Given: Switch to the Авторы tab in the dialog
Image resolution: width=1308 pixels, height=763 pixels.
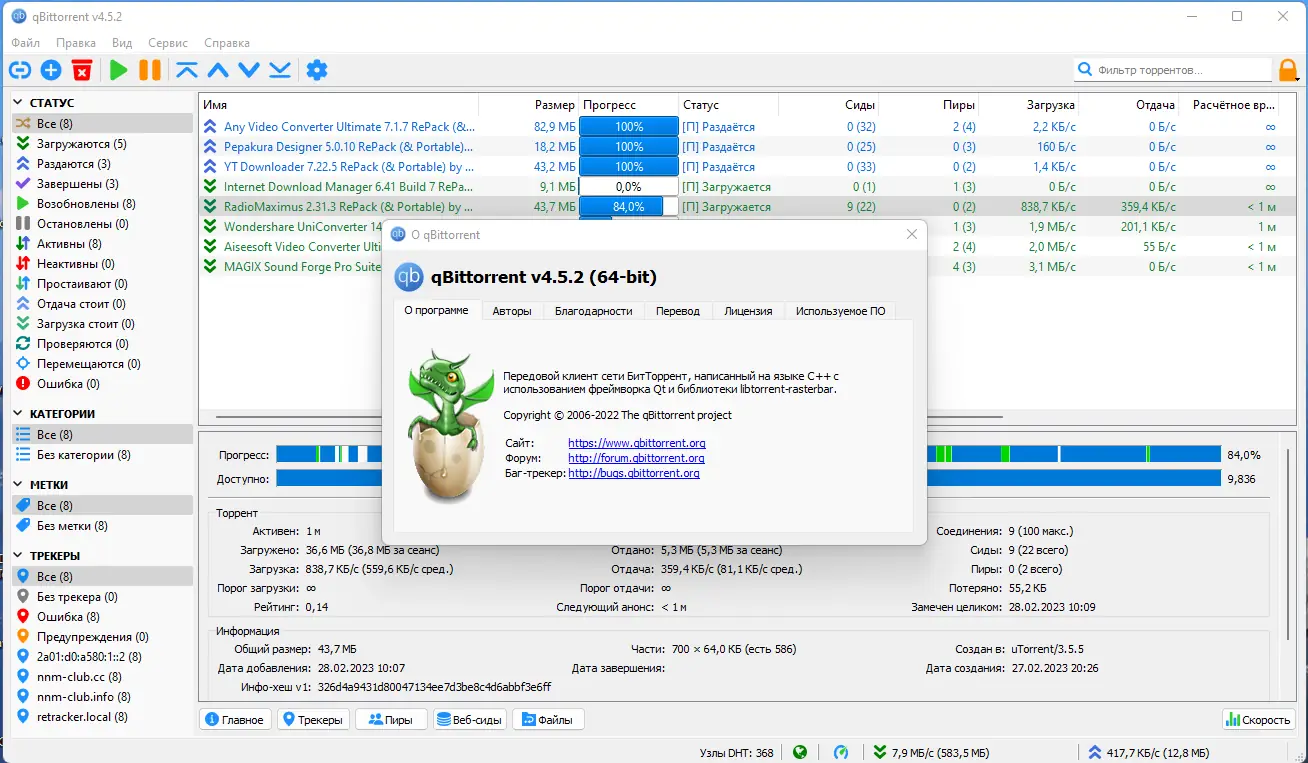Looking at the screenshot, I should coord(512,311).
